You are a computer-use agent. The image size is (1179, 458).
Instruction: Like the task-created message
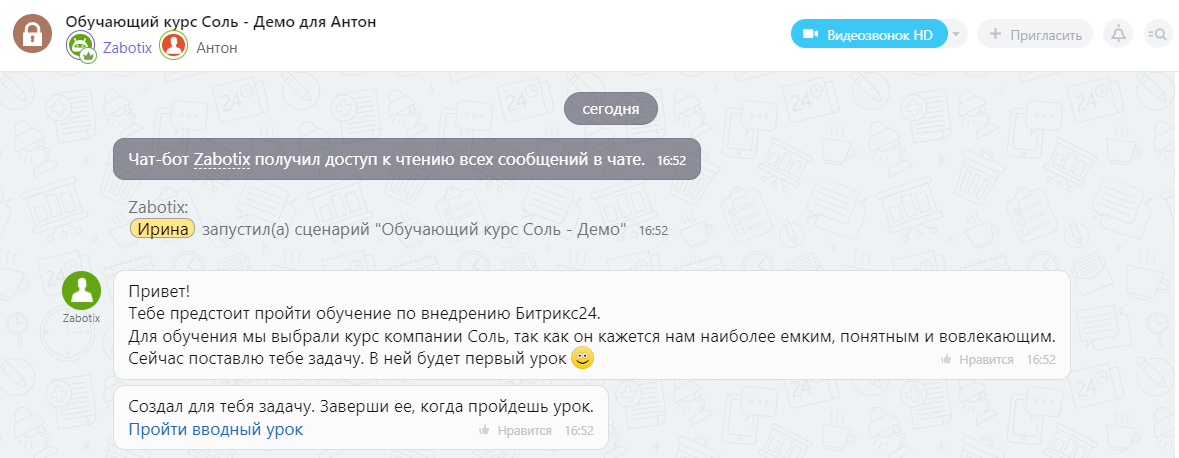pyautogui.click(x=524, y=431)
